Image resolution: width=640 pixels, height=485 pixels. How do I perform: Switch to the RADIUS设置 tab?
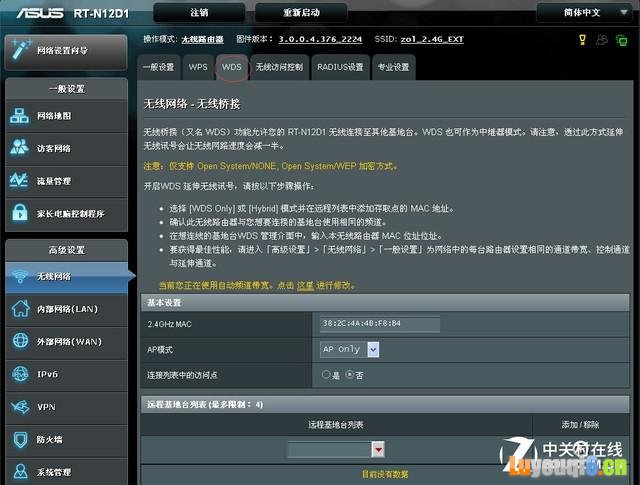pos(340,67)
